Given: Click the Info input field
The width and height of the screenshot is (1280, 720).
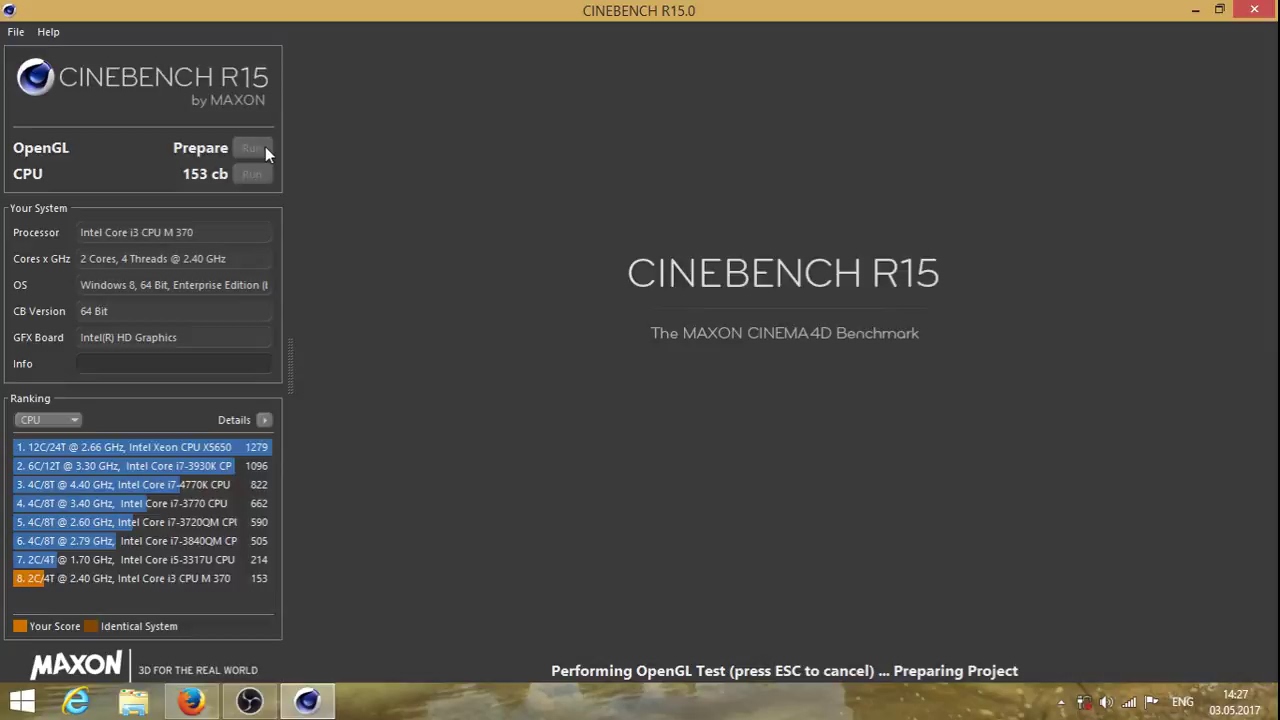Looking at the screenshot, I should (x=174, y=364).
